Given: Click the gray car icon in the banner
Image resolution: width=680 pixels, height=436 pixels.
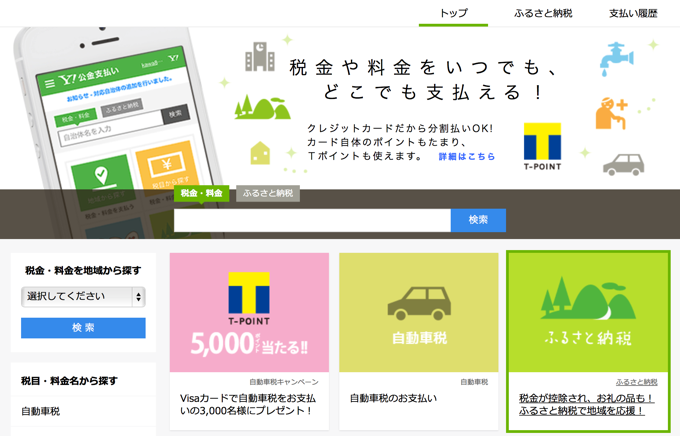Looking at the screenshot, I should click(x=624, y=164).
